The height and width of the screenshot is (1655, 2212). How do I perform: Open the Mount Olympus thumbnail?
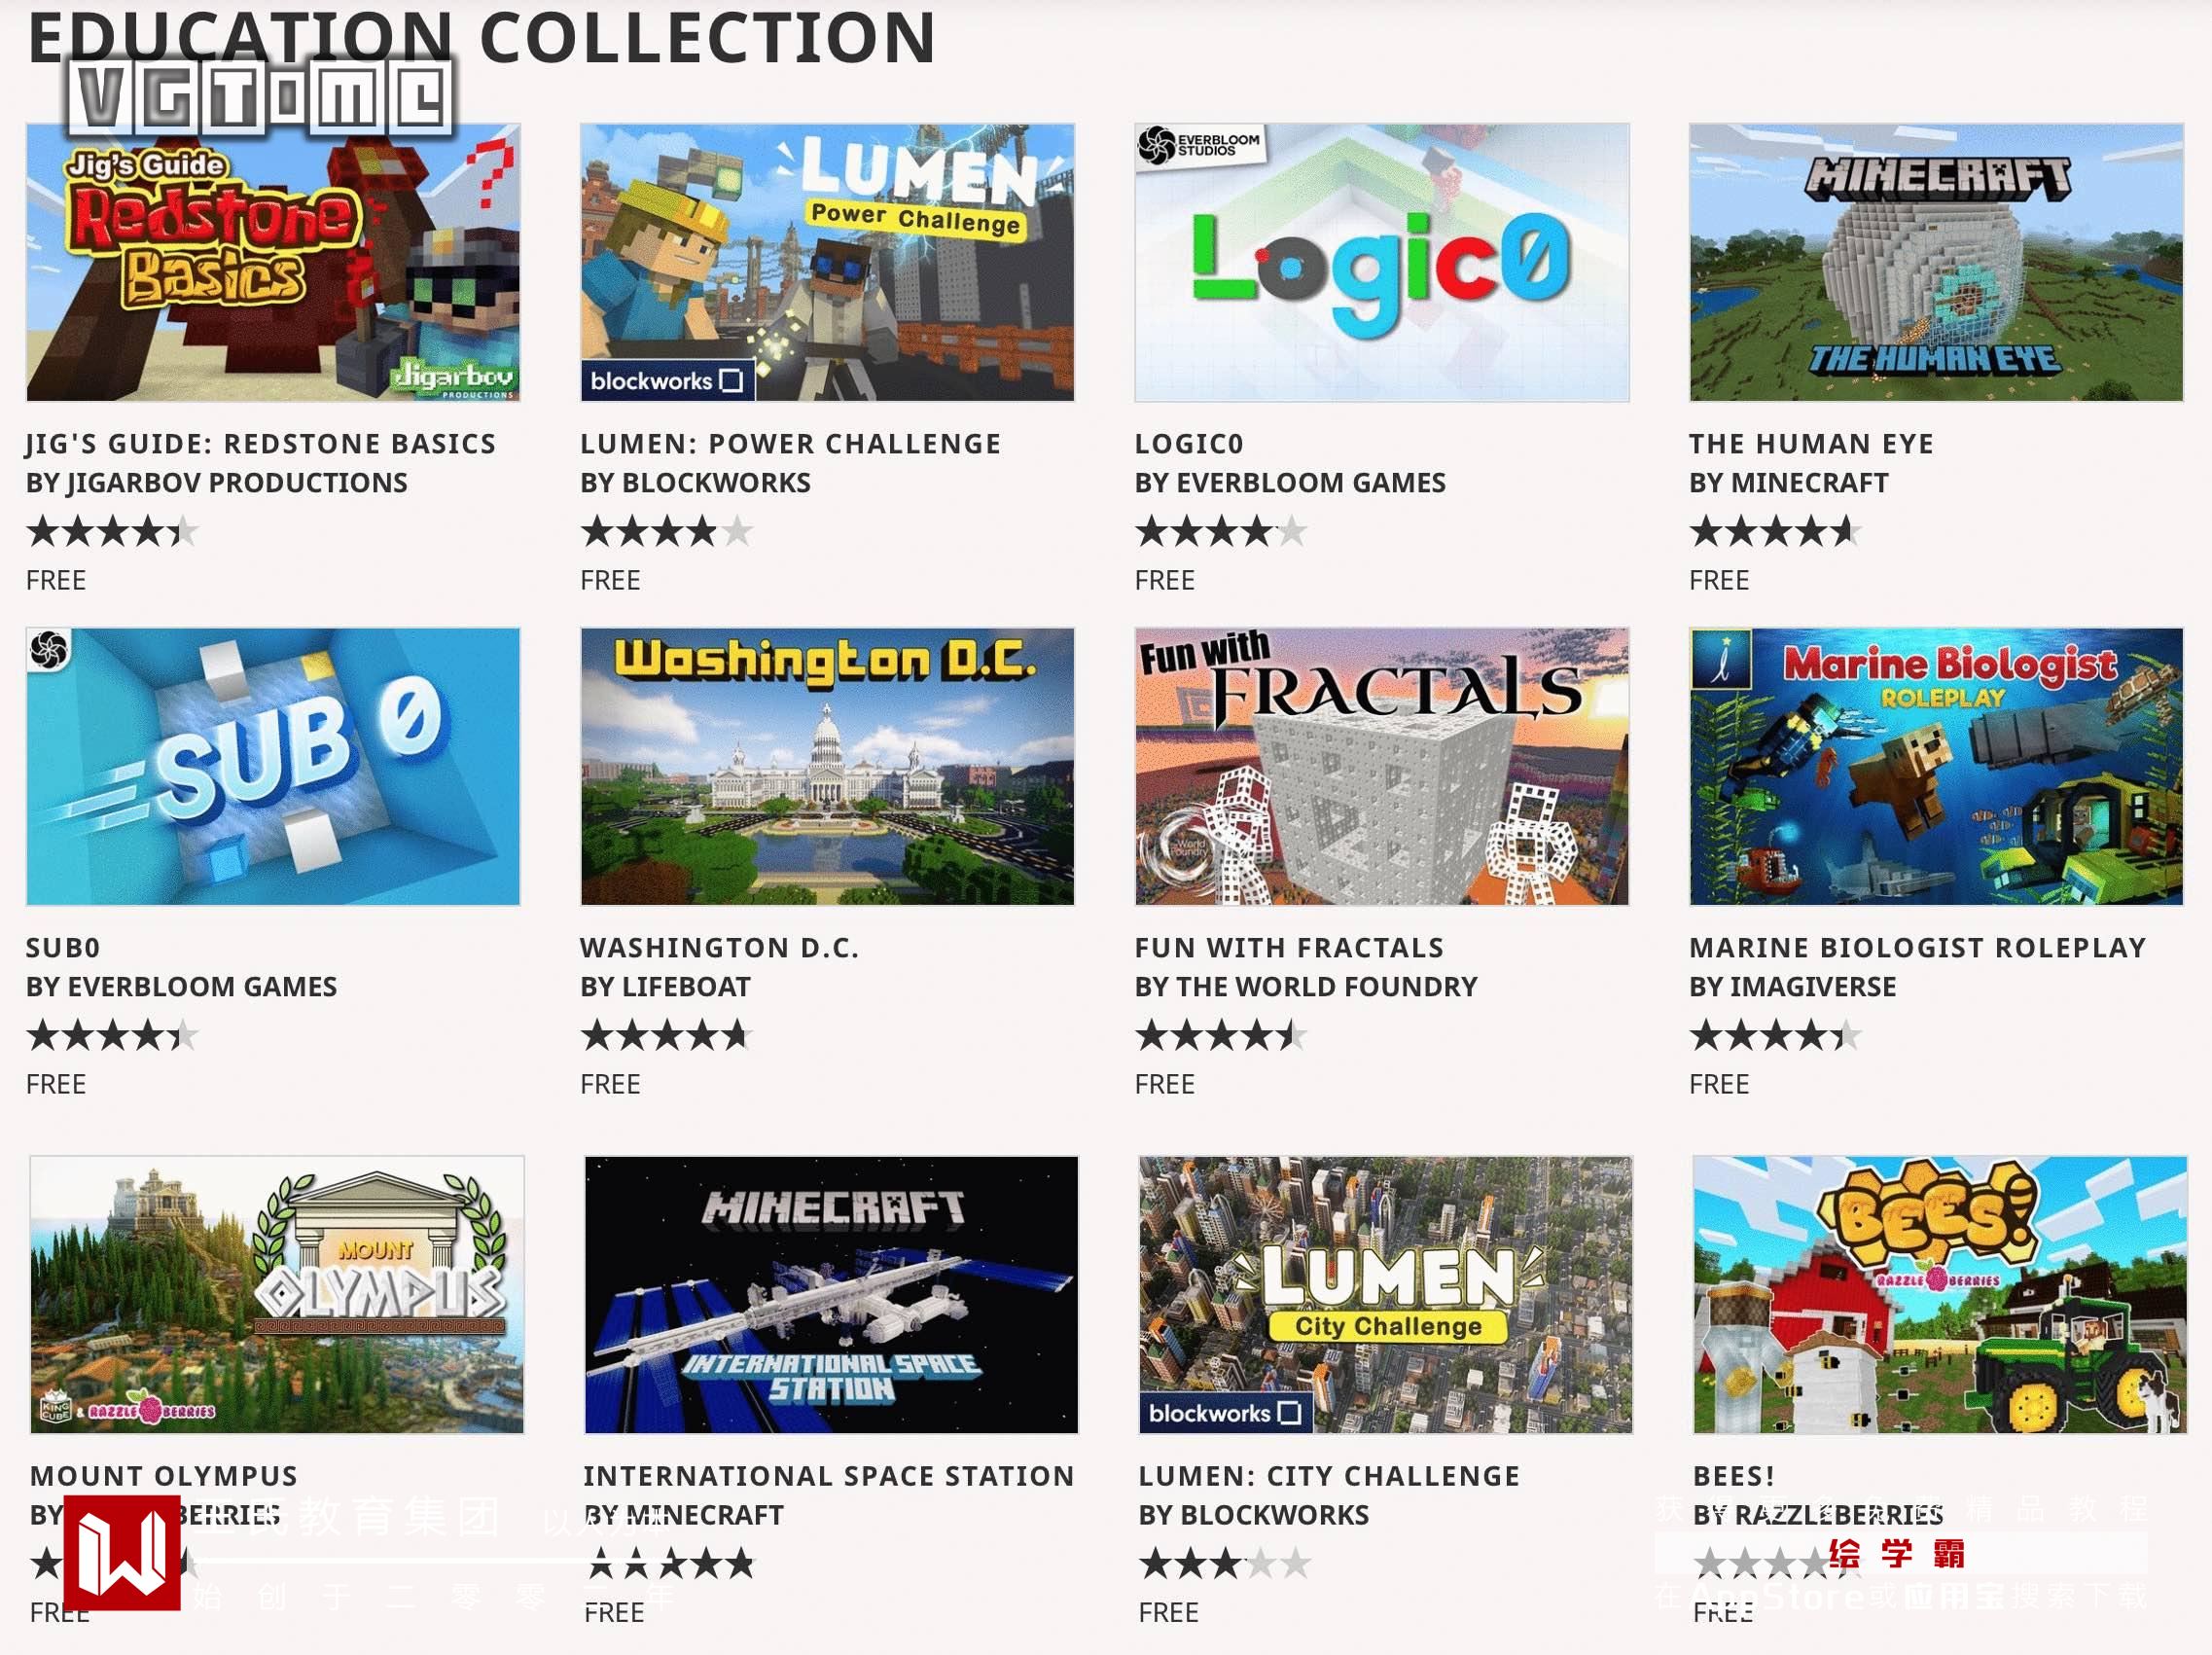(277, 1295)
